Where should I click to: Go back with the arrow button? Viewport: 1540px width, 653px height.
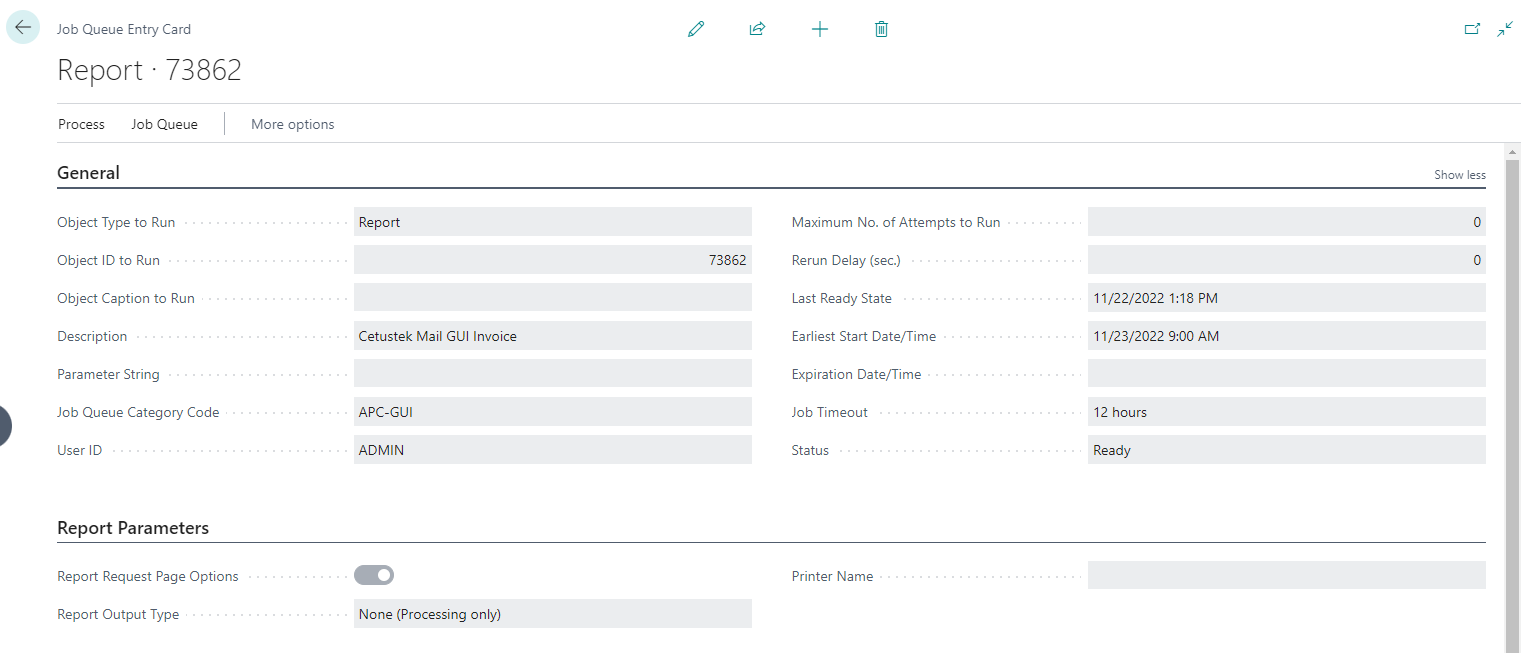[x=23, y=28]
